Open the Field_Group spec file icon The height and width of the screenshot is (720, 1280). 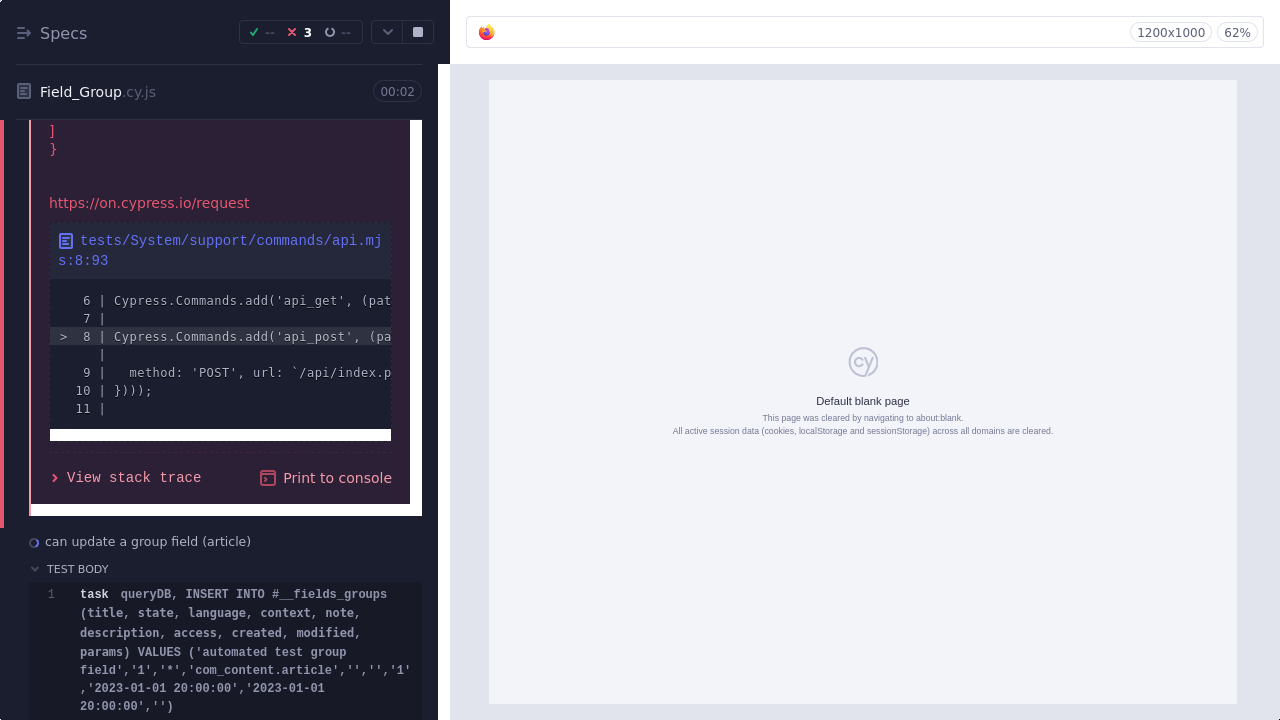pos(24,92)
